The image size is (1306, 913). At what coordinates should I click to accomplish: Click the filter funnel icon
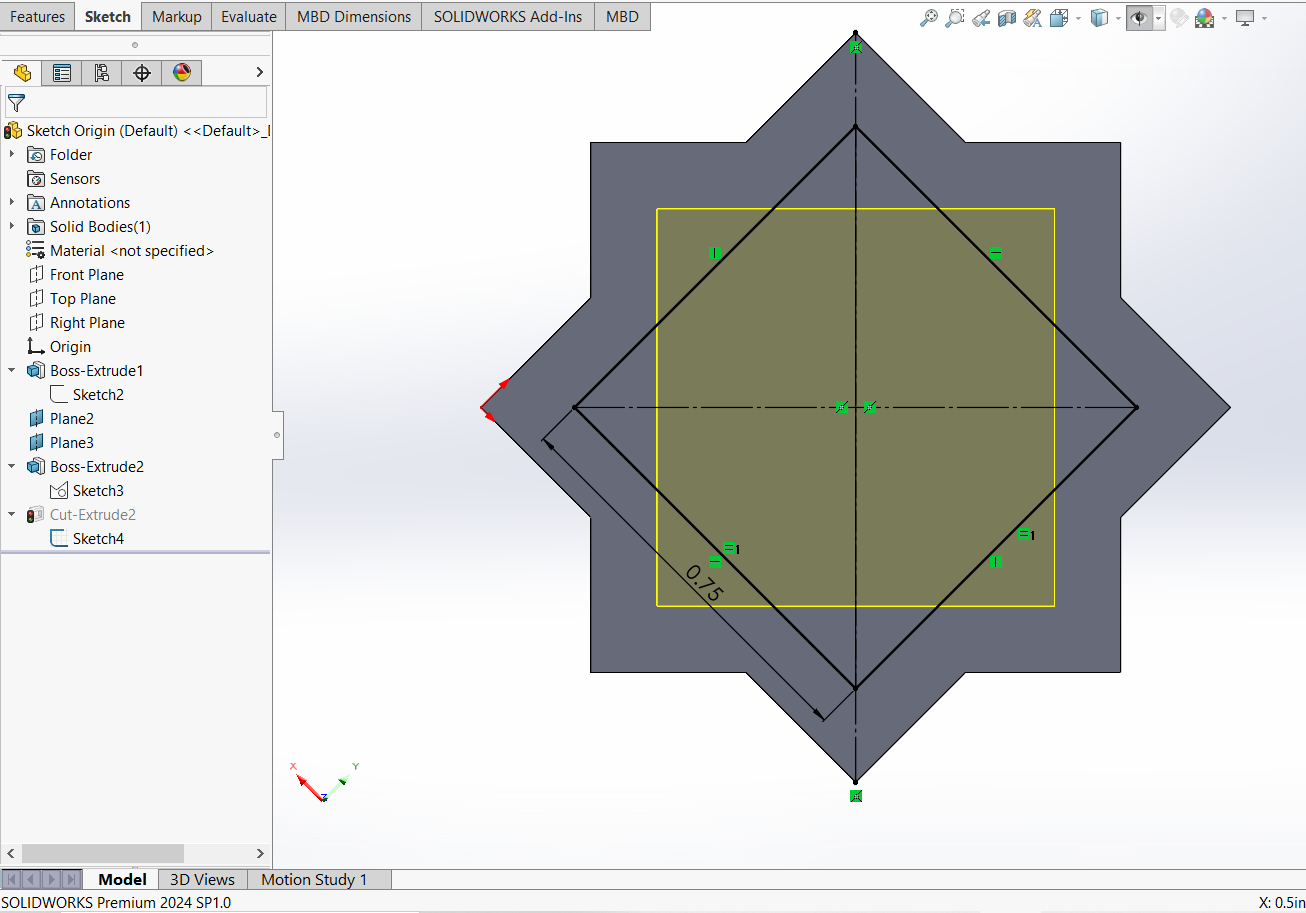coord(16,102)
